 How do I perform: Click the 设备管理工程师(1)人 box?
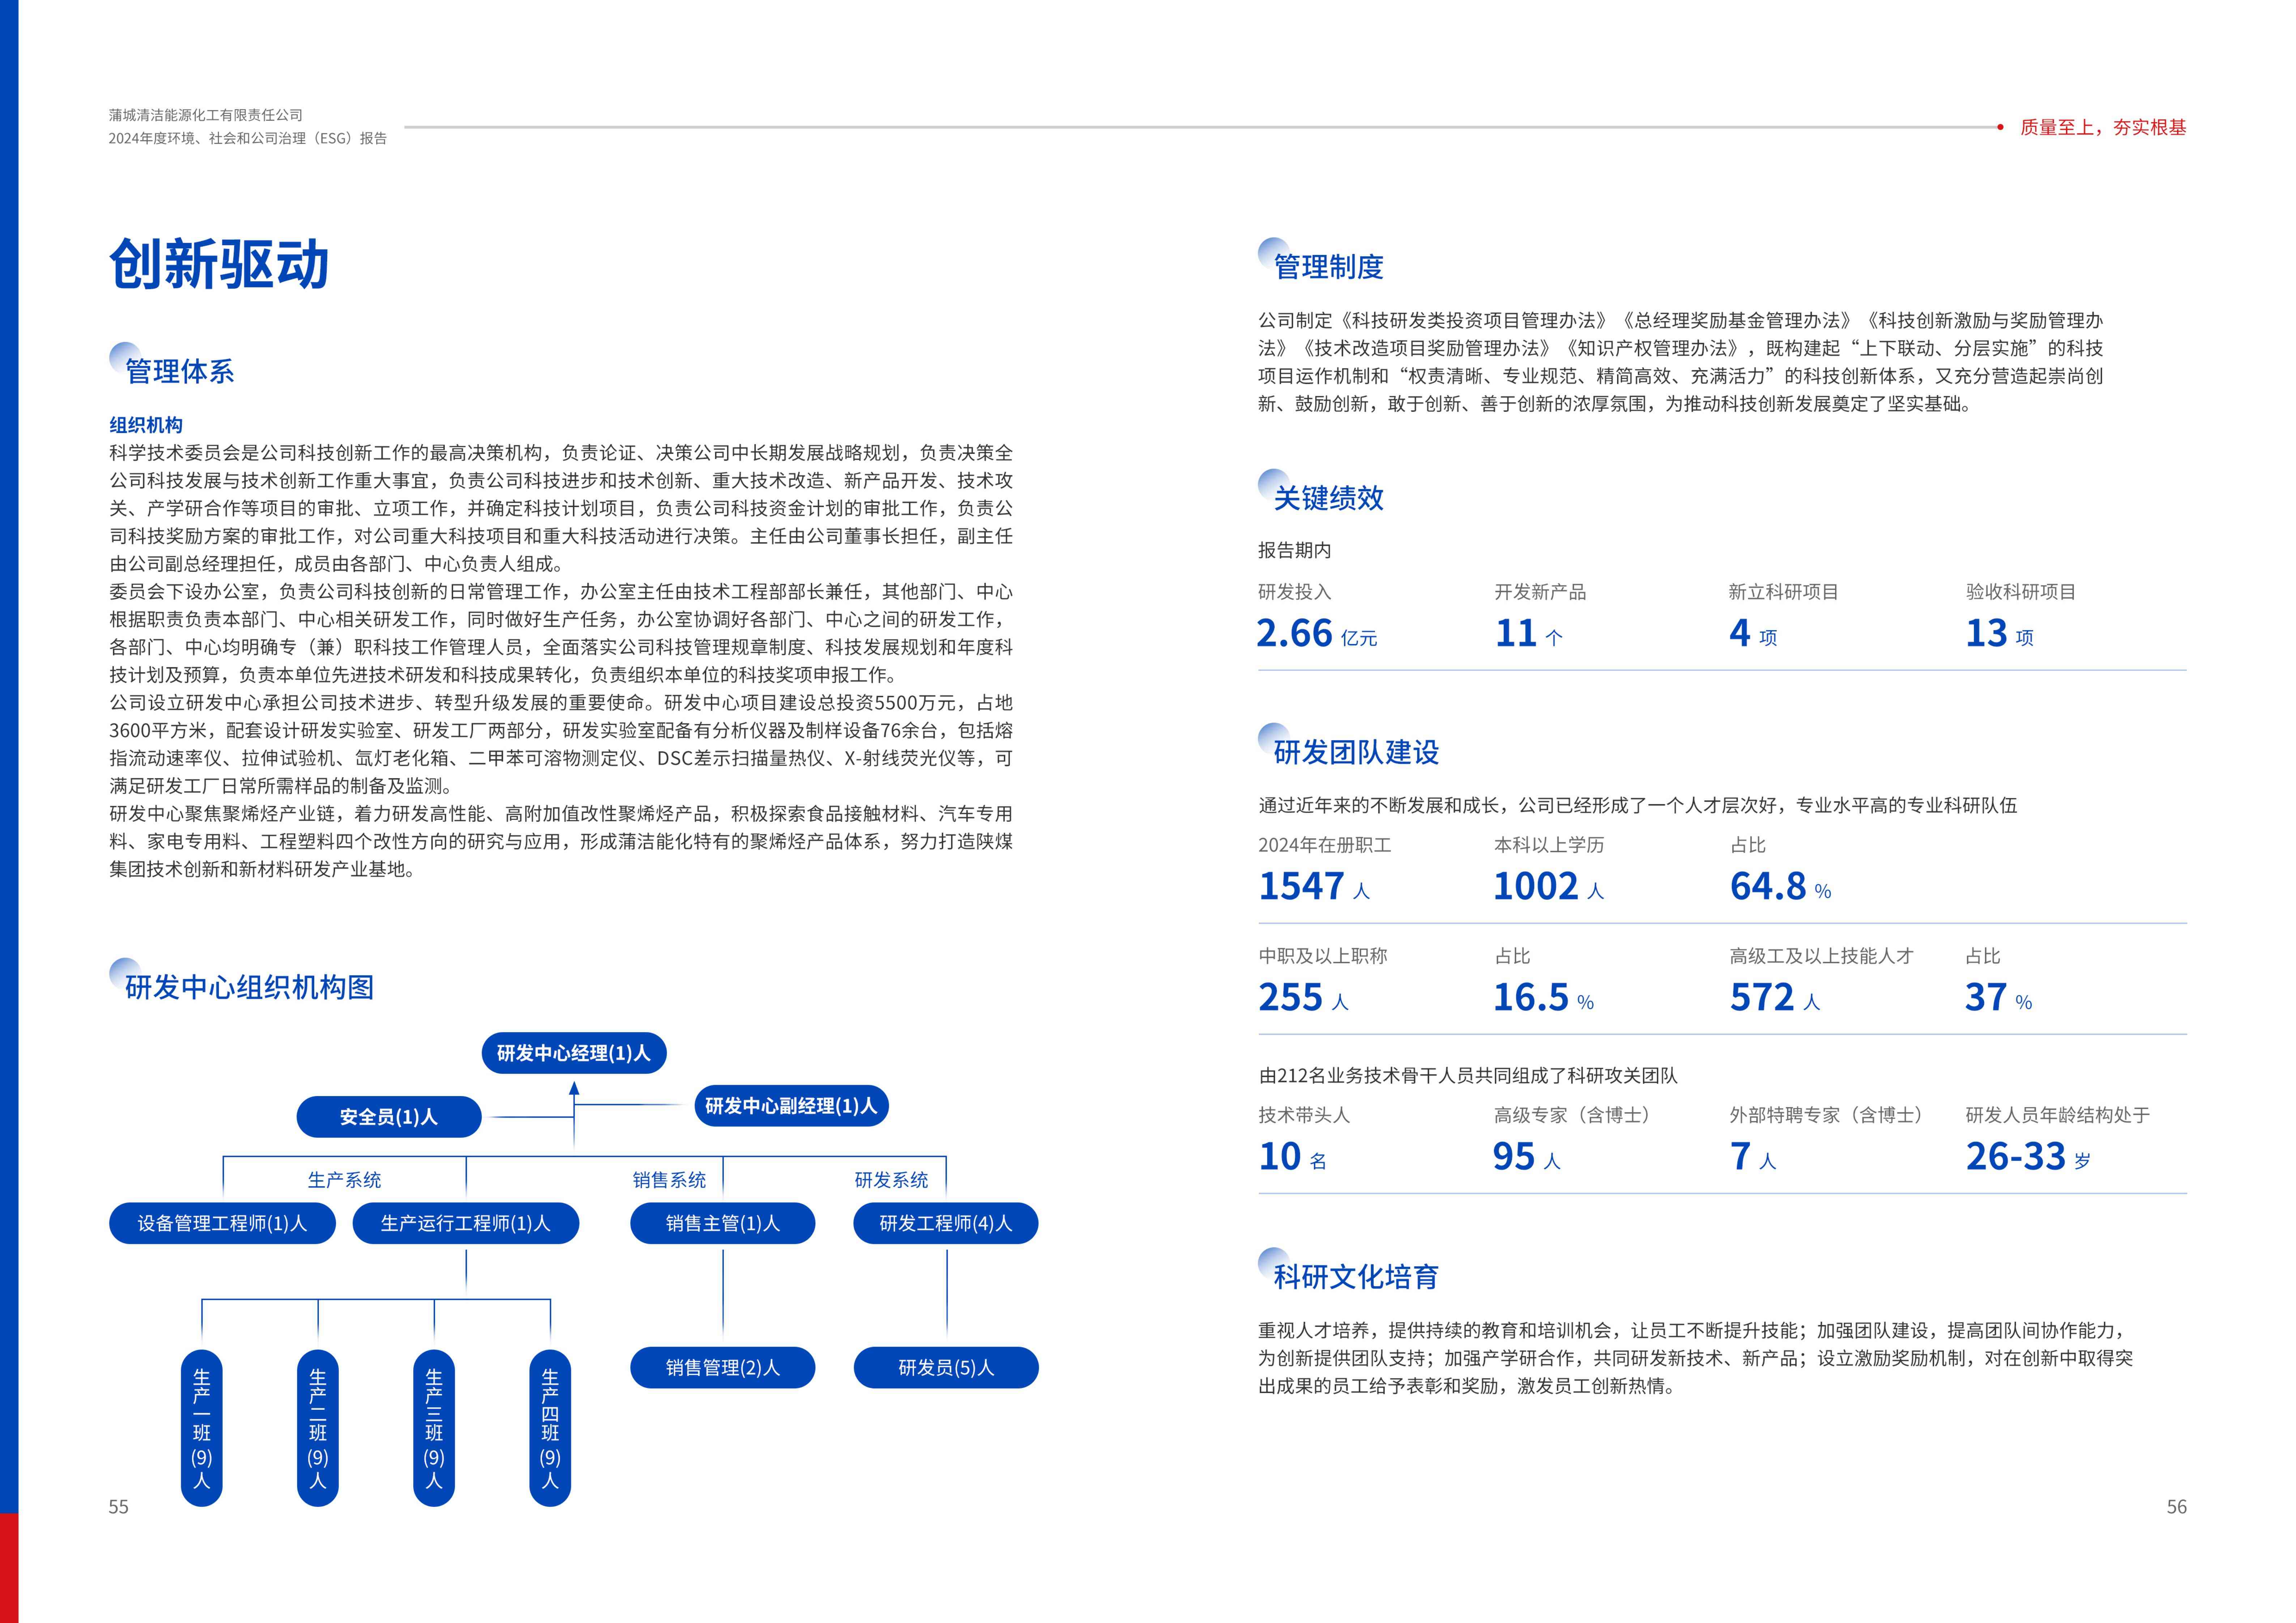click(x=222, y=1223)
